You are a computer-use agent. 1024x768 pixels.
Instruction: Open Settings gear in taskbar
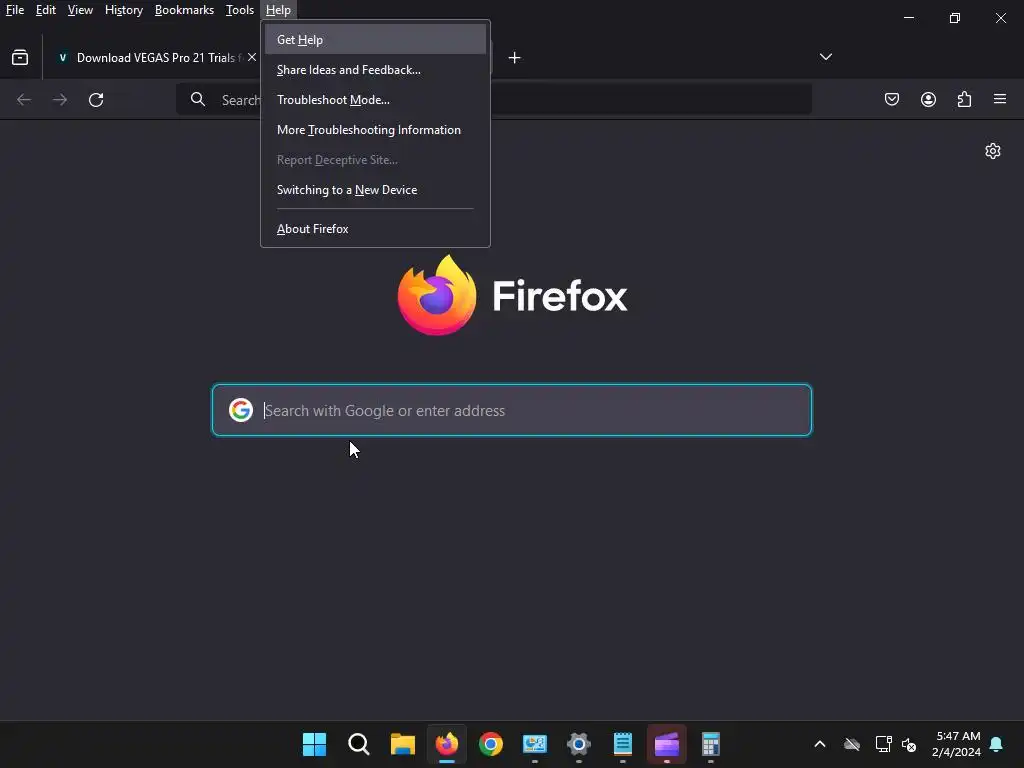579,744
